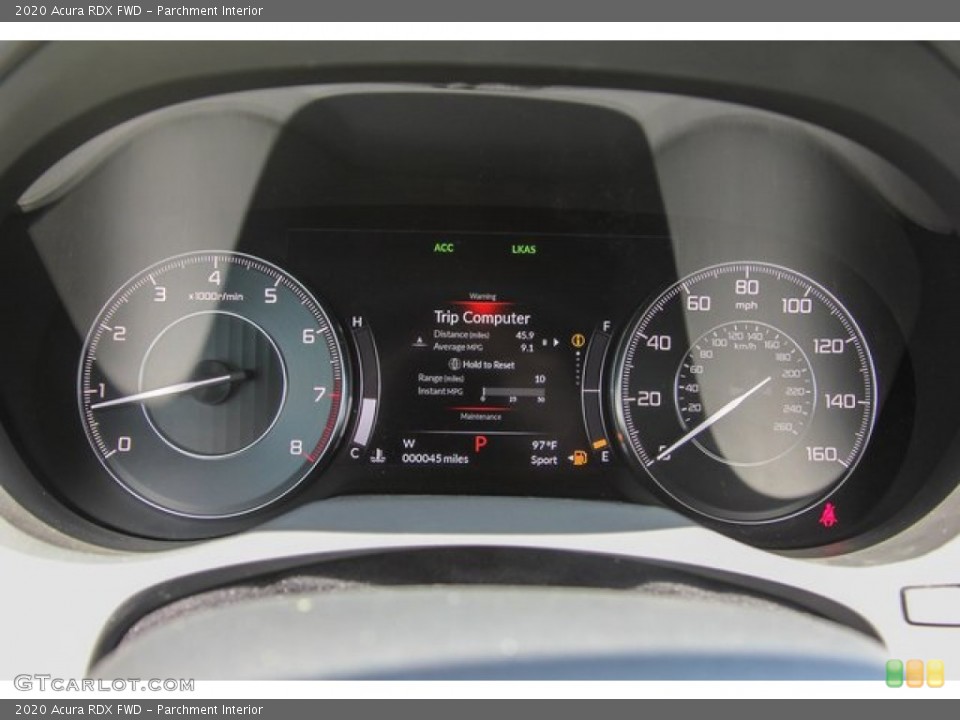The image size is (960, 720).
Task: Click the 000045 miles odometer reading
Action: [x=435, y=459]
